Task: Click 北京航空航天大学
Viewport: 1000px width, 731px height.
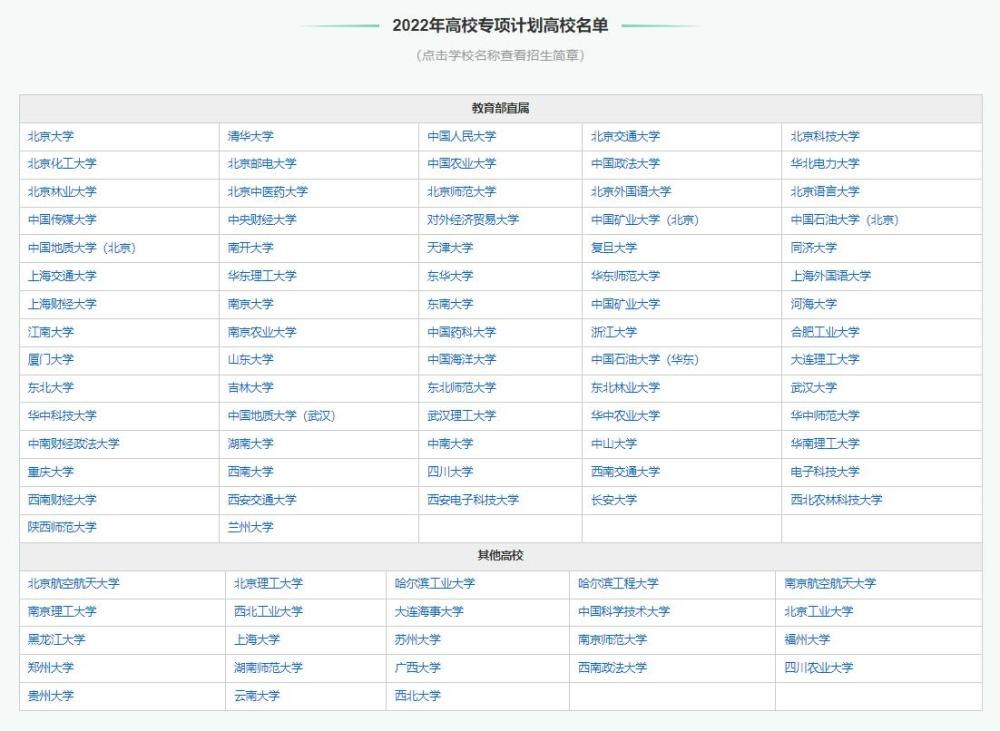Action: pyautogui.click(x=73, y=584)
